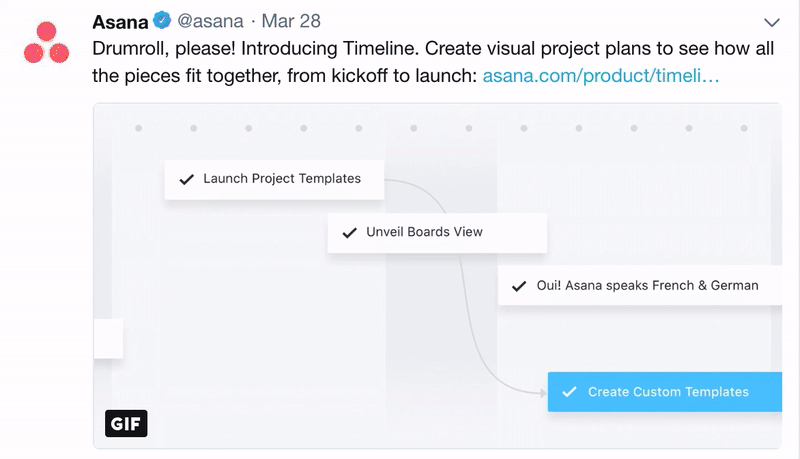
Task: Open the Asana display name profile
Action: 120,21
